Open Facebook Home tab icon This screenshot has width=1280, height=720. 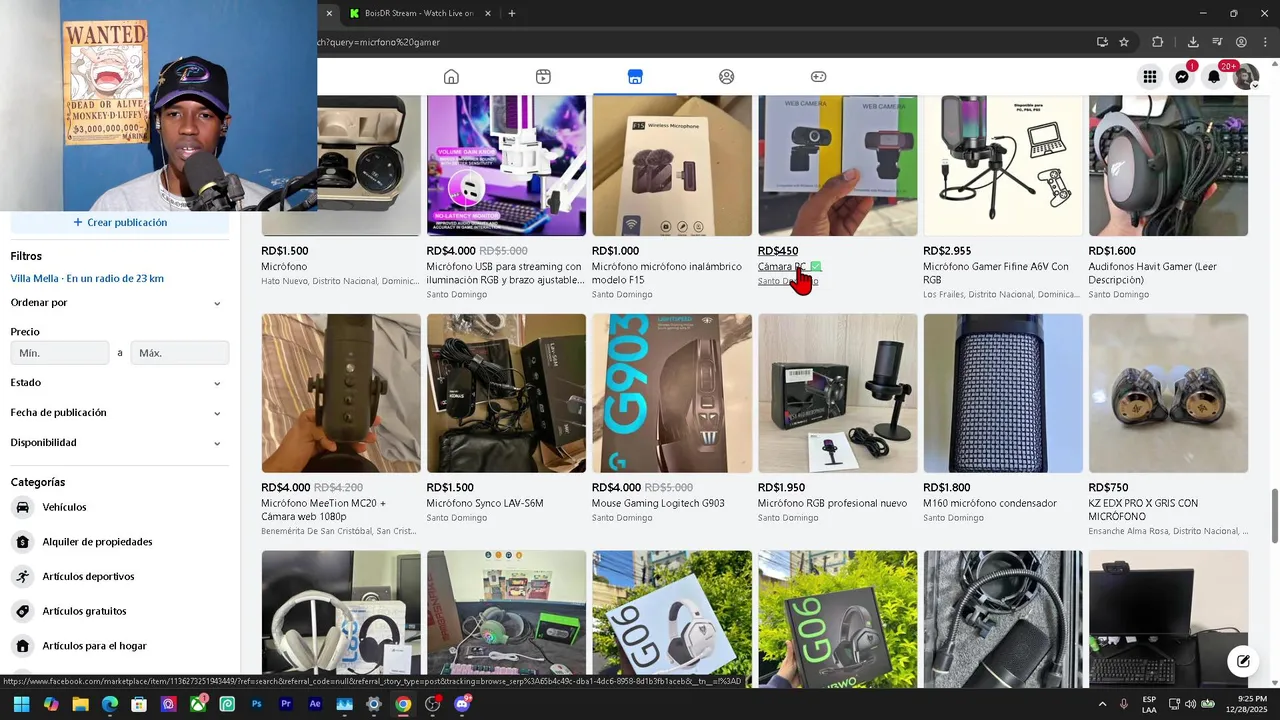[x=451, y=77]
